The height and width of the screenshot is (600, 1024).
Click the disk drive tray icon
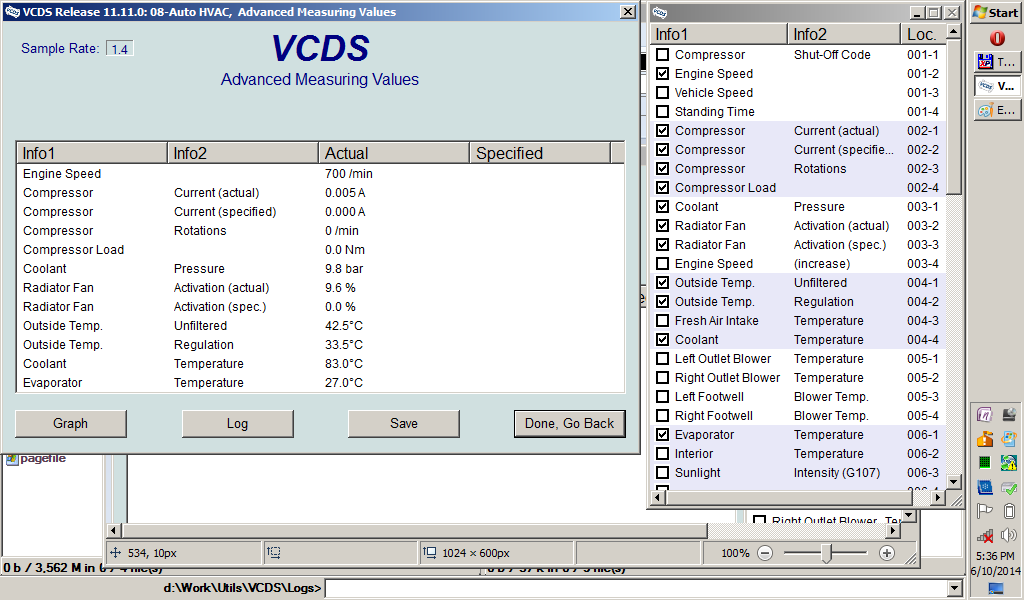click(1009, 414)
